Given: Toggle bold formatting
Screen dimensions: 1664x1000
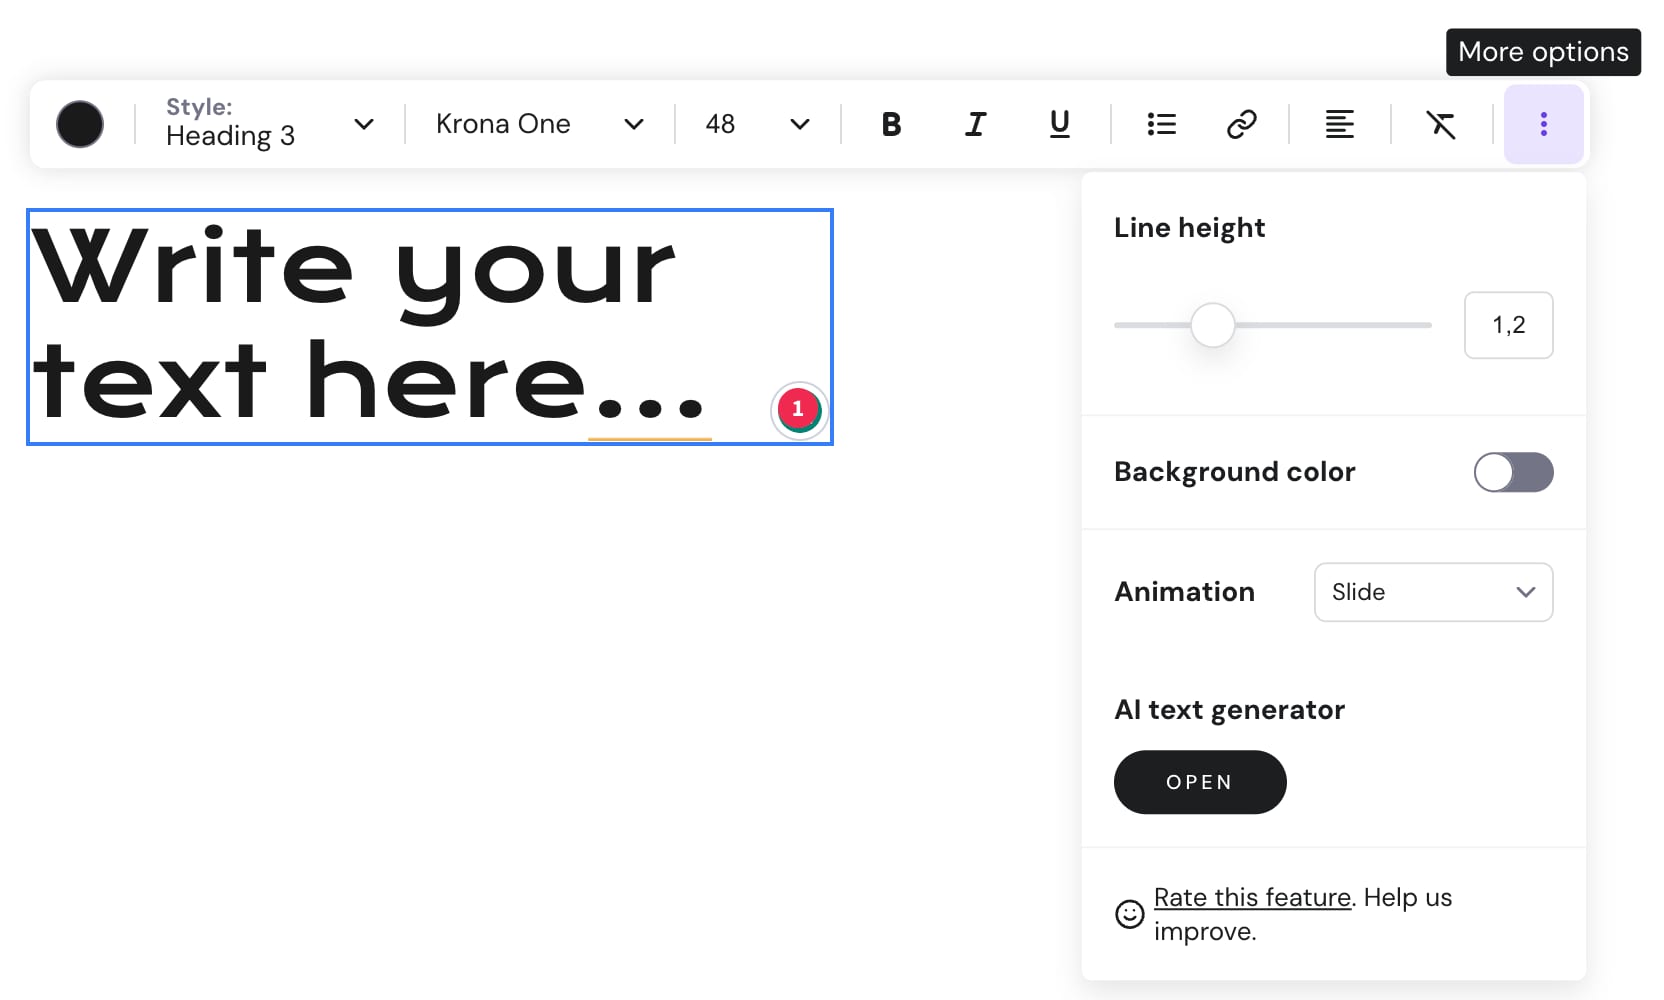Looking at the screenshot, I should (891, 124).
